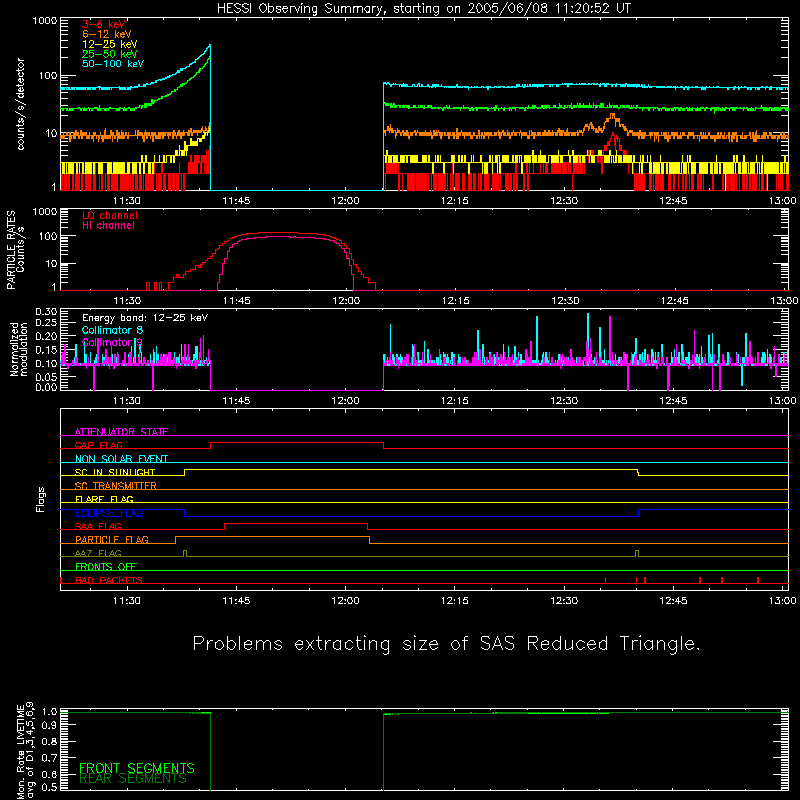Select the yellow 12-25 keV legend label

pyautogui.click(x=110, y=44)
